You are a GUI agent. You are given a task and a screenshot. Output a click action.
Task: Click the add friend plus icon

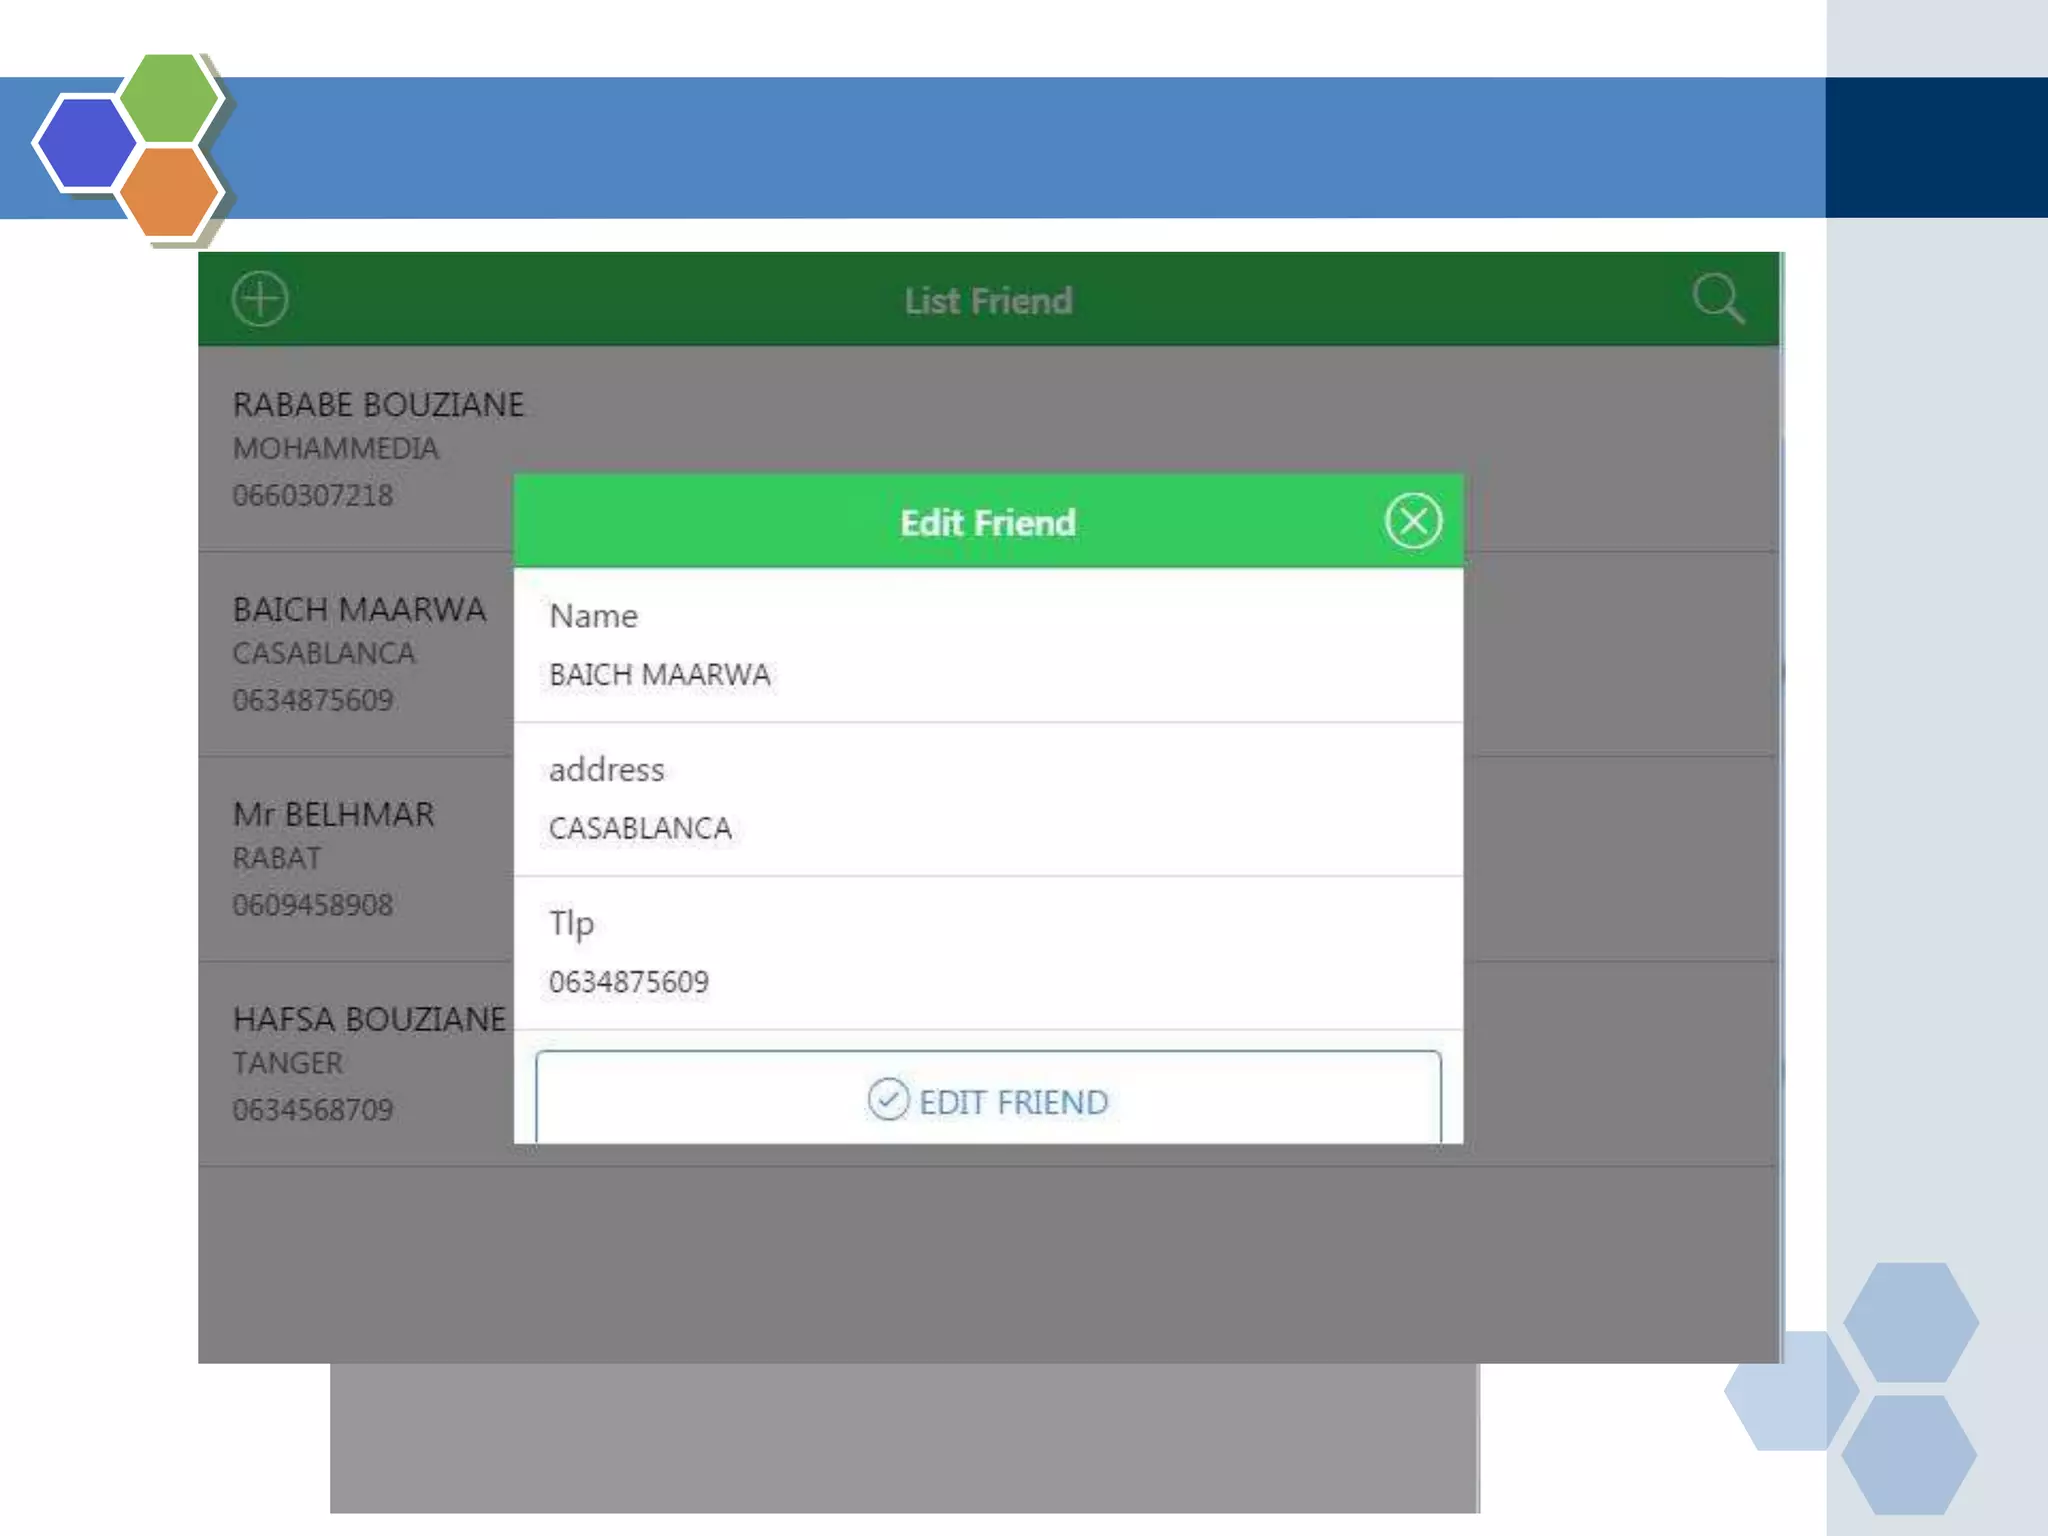(260, 299)
